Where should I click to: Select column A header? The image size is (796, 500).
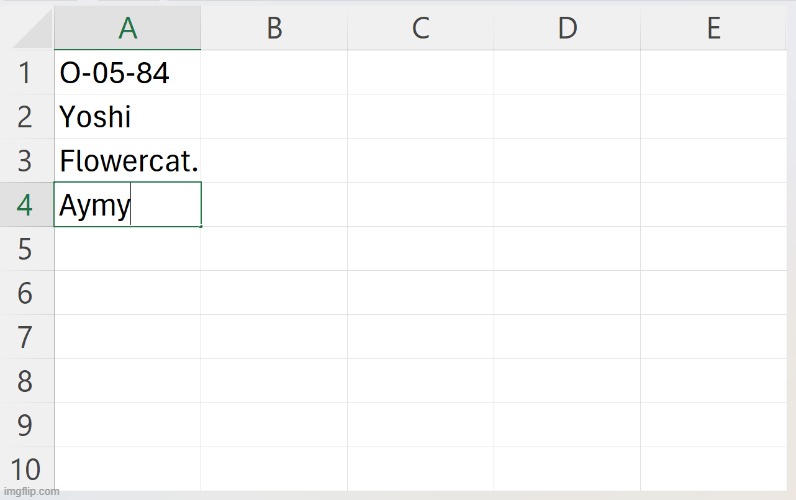[127, 28]
